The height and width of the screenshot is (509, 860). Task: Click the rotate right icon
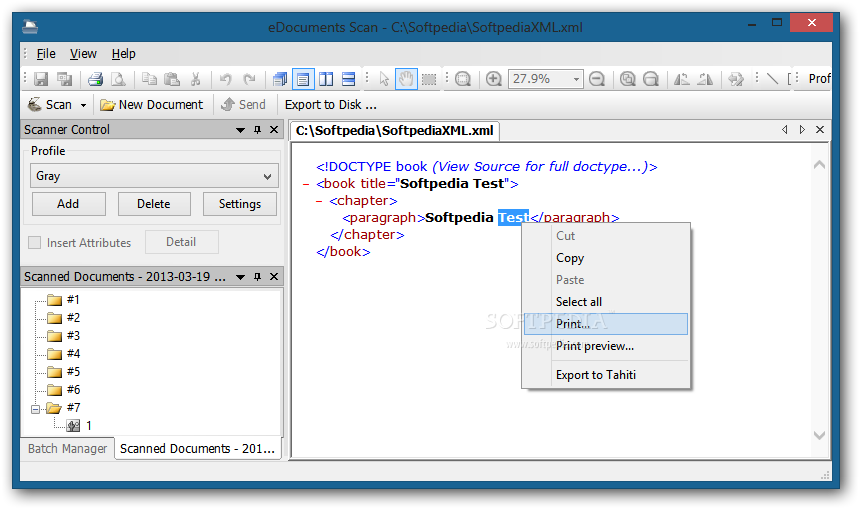pyautogui.click(x=705, y=79)
